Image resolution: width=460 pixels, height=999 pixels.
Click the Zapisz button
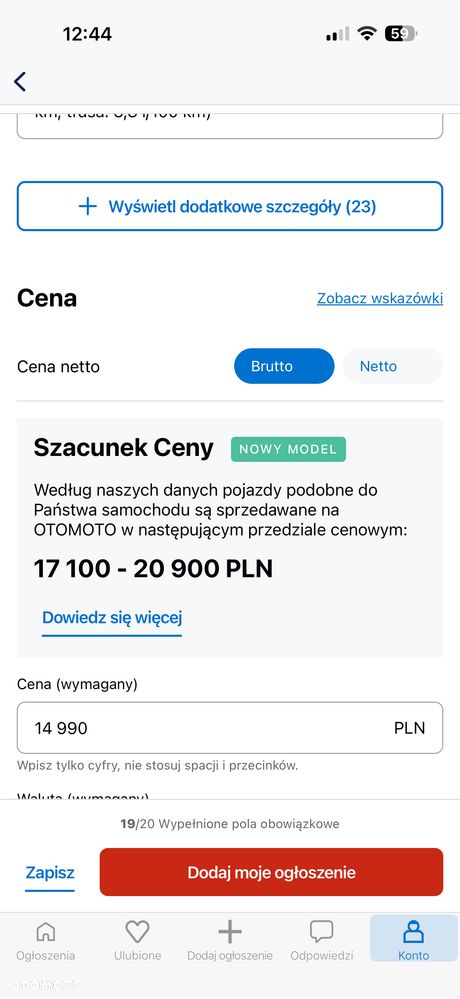point(50,873)
